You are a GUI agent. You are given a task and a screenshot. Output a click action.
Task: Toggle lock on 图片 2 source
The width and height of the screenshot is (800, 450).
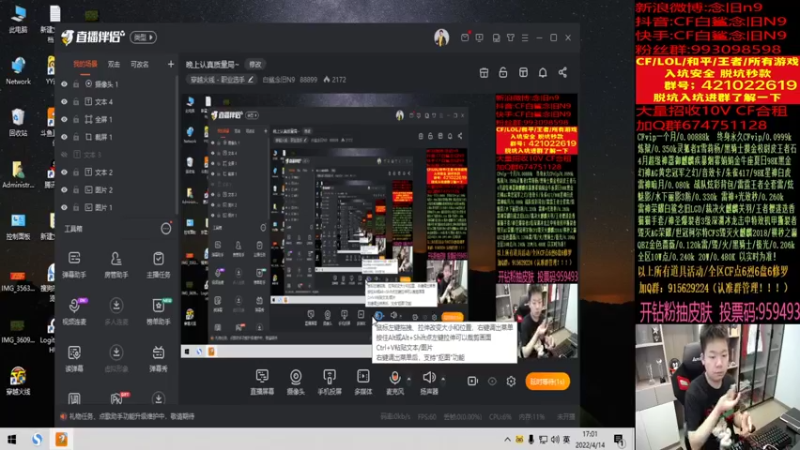click(x=76, y=190)
